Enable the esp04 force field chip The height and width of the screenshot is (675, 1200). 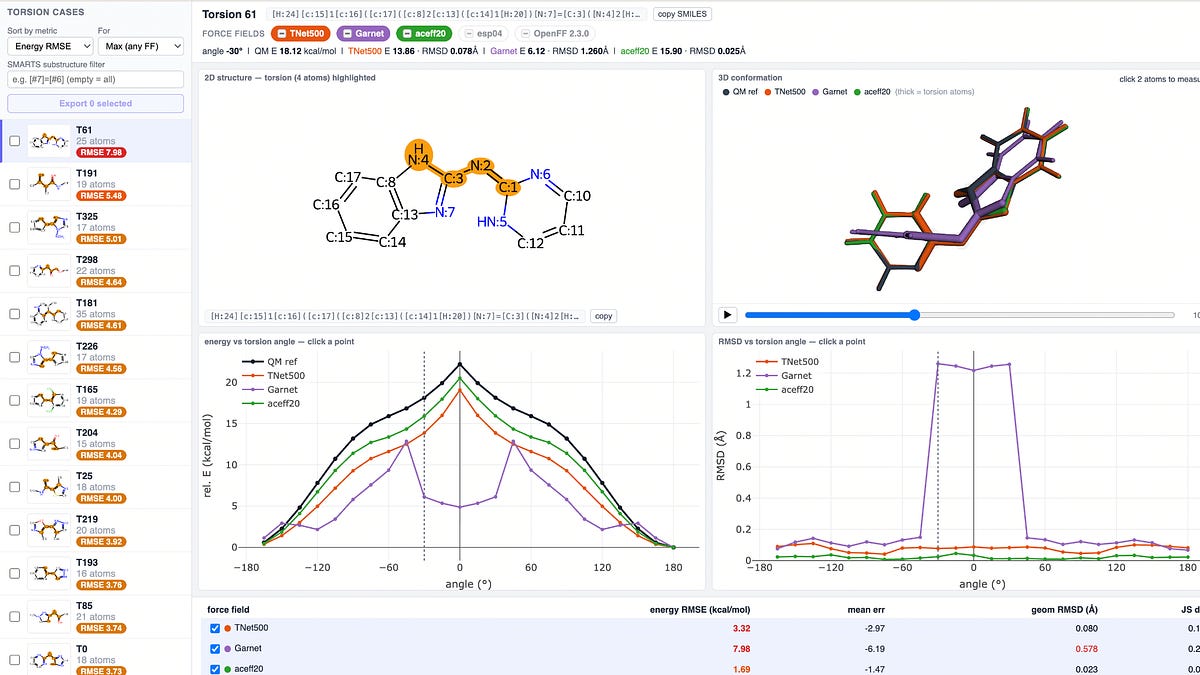point(486,34)
